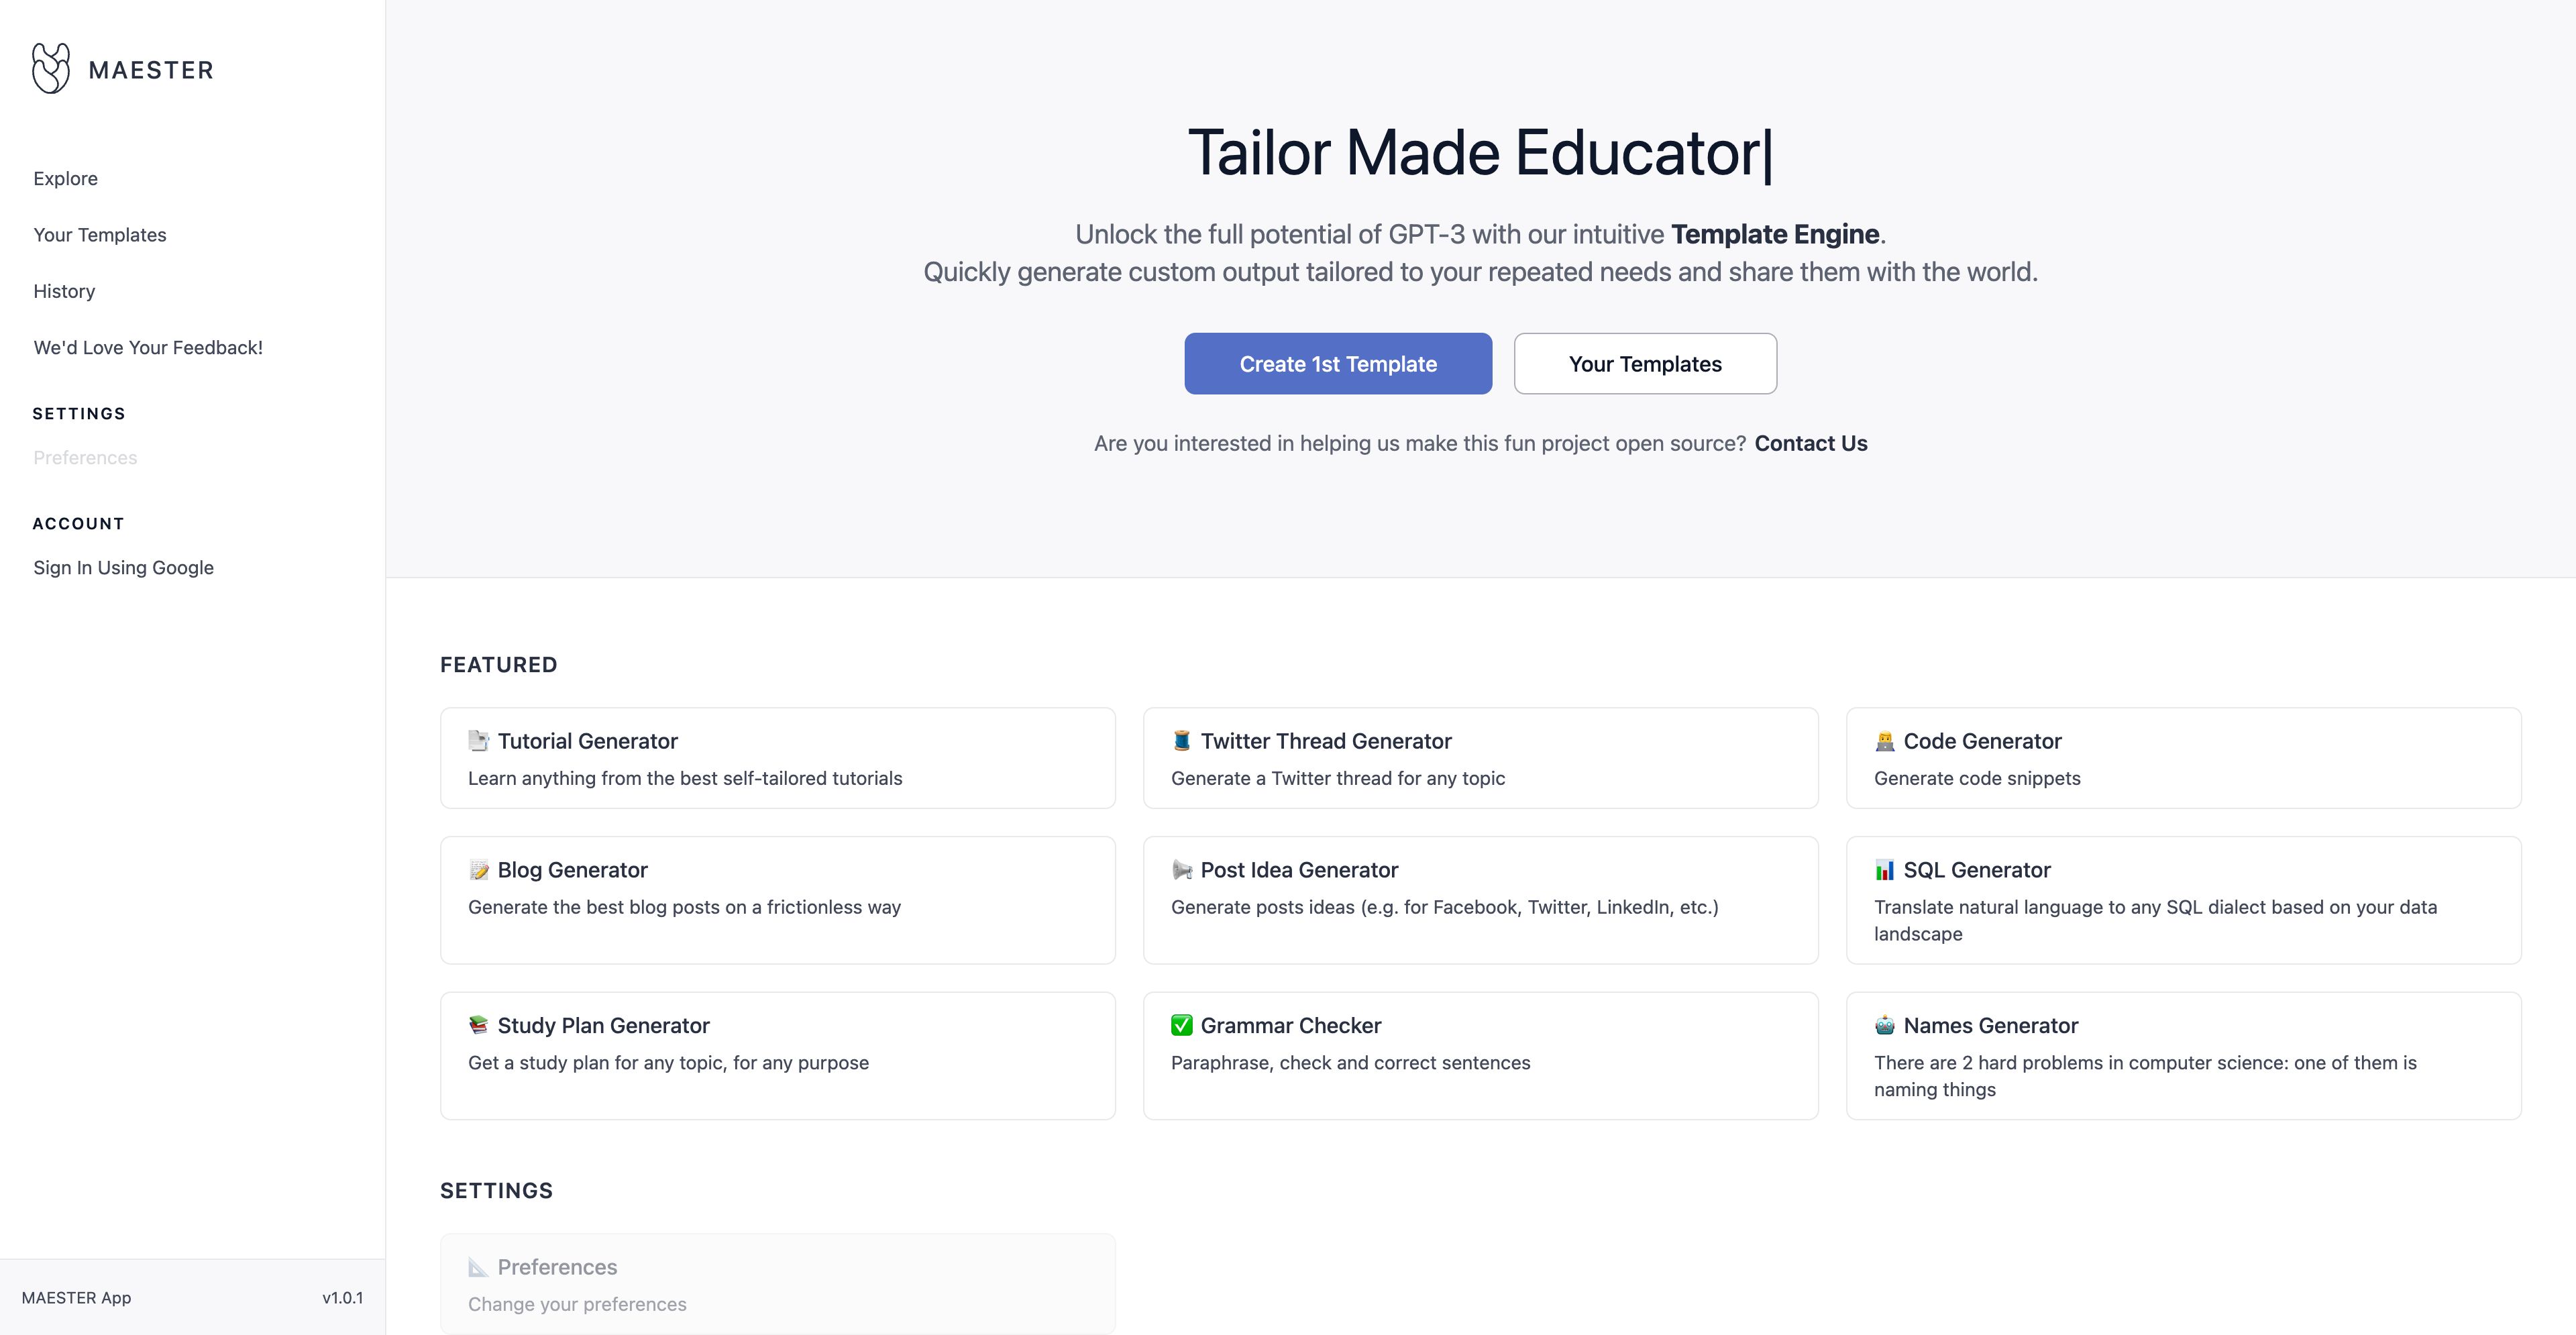
Task: Click the Grammar Checker green checkmark icon
Action: click(x=1182, y=1025)
